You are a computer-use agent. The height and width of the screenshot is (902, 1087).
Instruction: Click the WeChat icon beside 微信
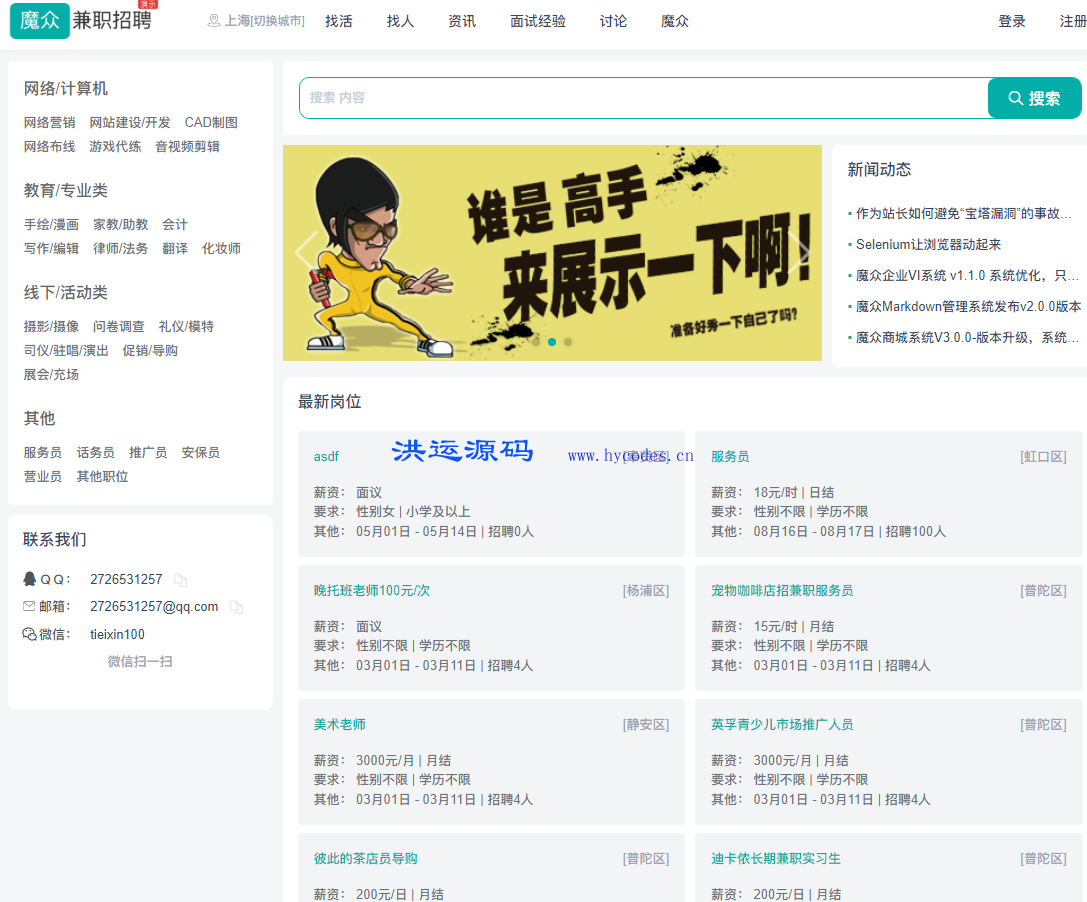pos(29,634)
